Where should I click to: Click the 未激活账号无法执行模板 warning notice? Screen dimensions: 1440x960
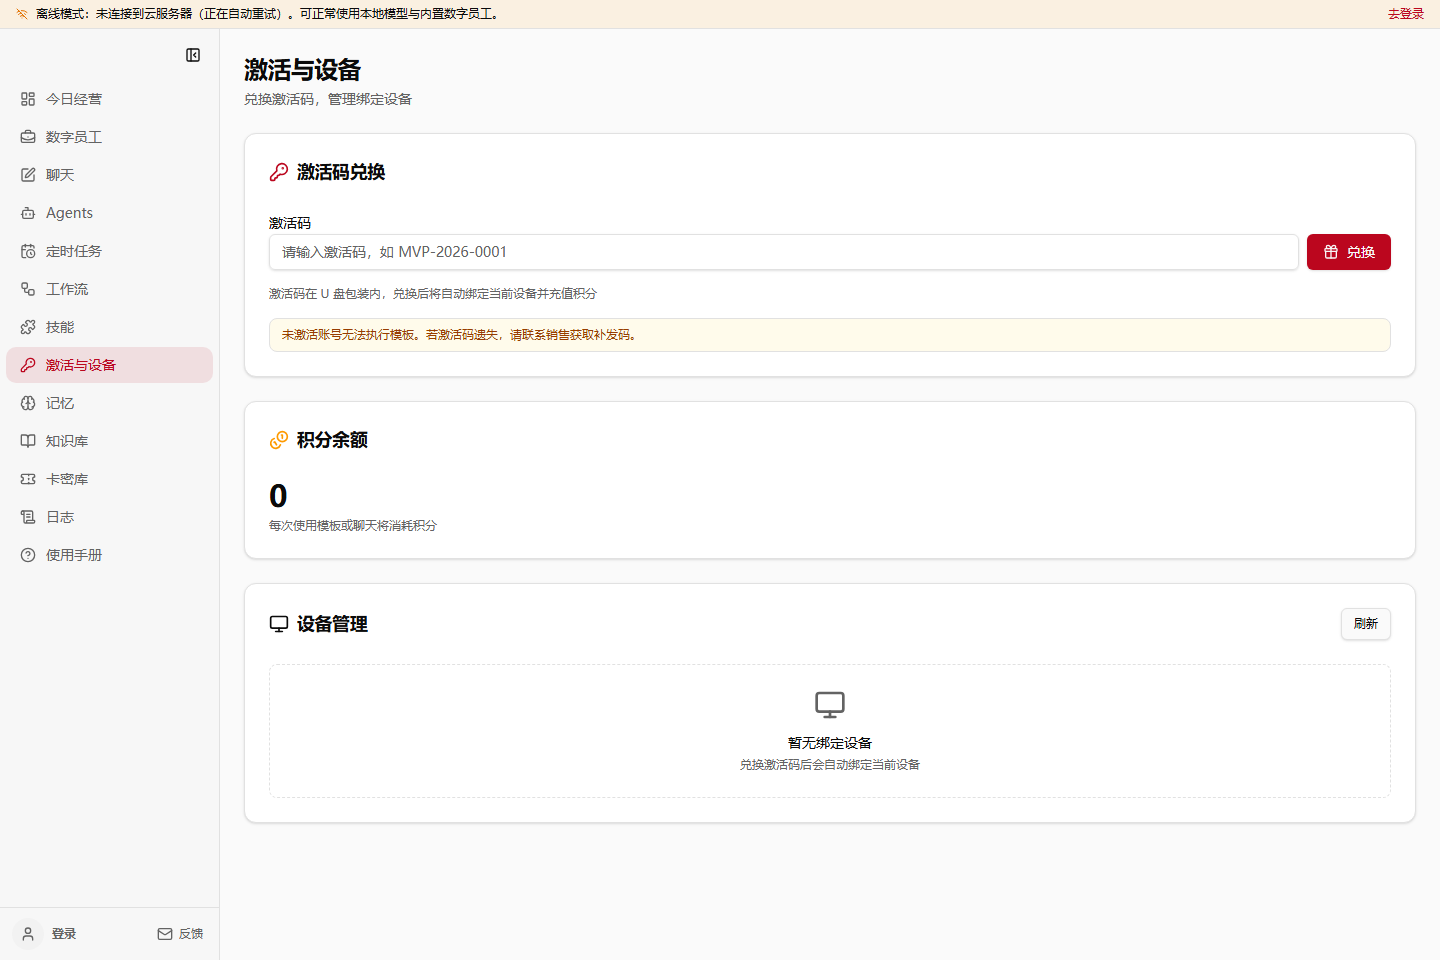point(830,335)
